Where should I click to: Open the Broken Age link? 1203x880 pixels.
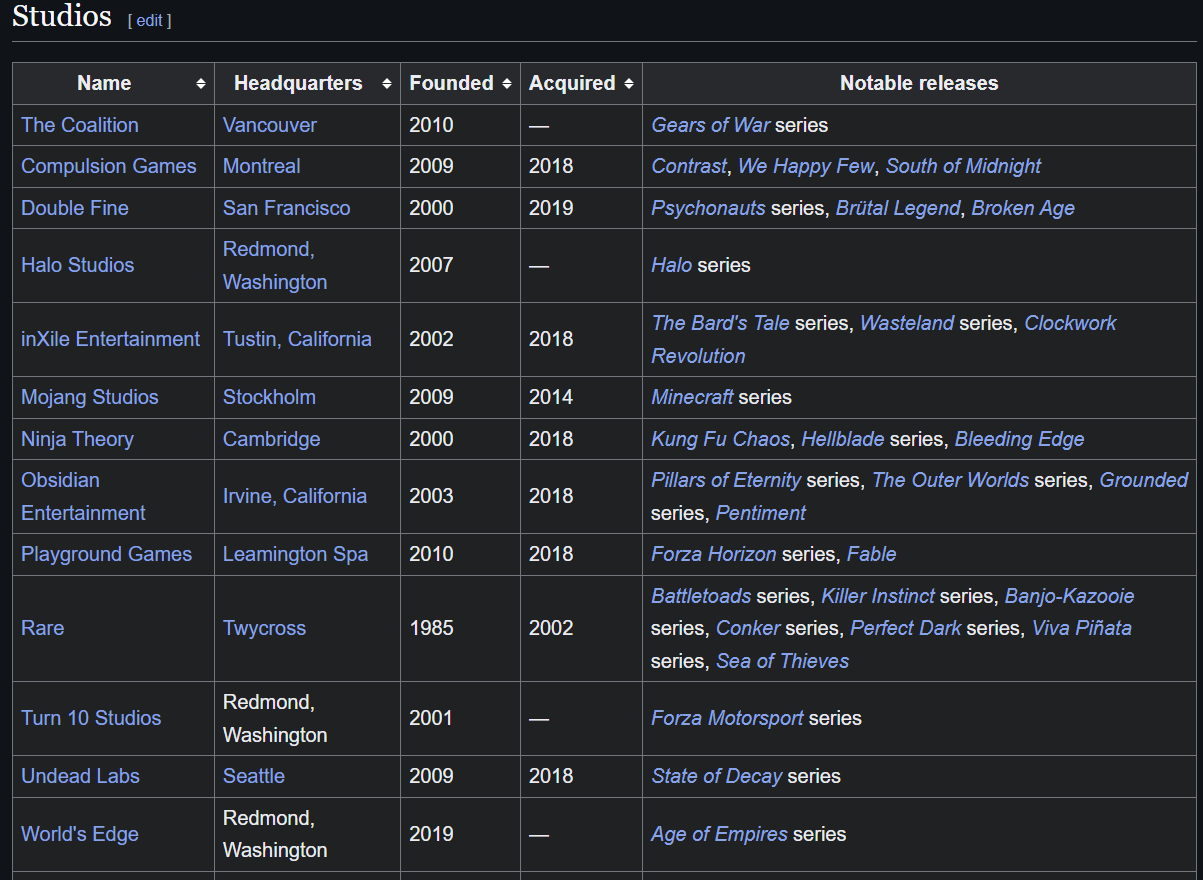pyautogui.click(x=1023, y=208)
